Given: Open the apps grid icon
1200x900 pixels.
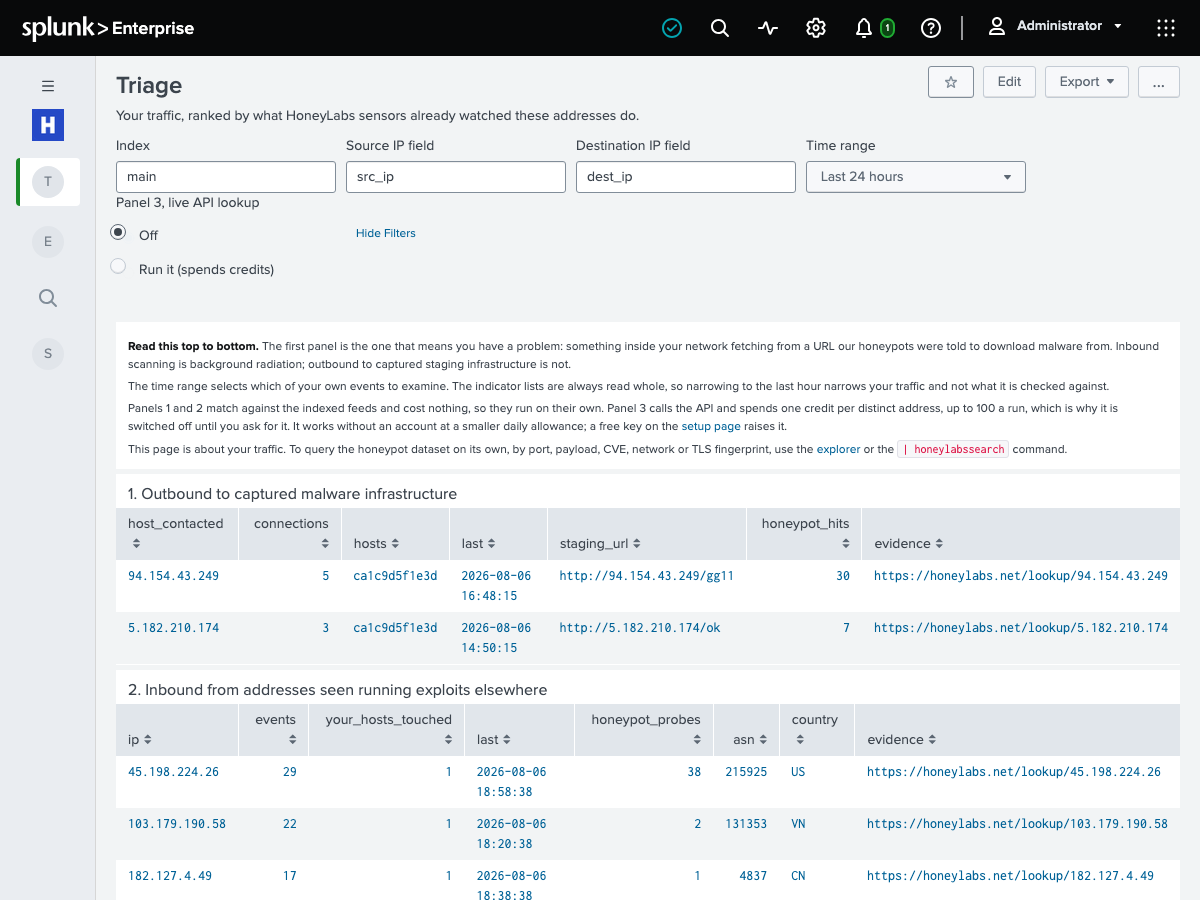Looking at the screenshot, I should point(1166,28).
